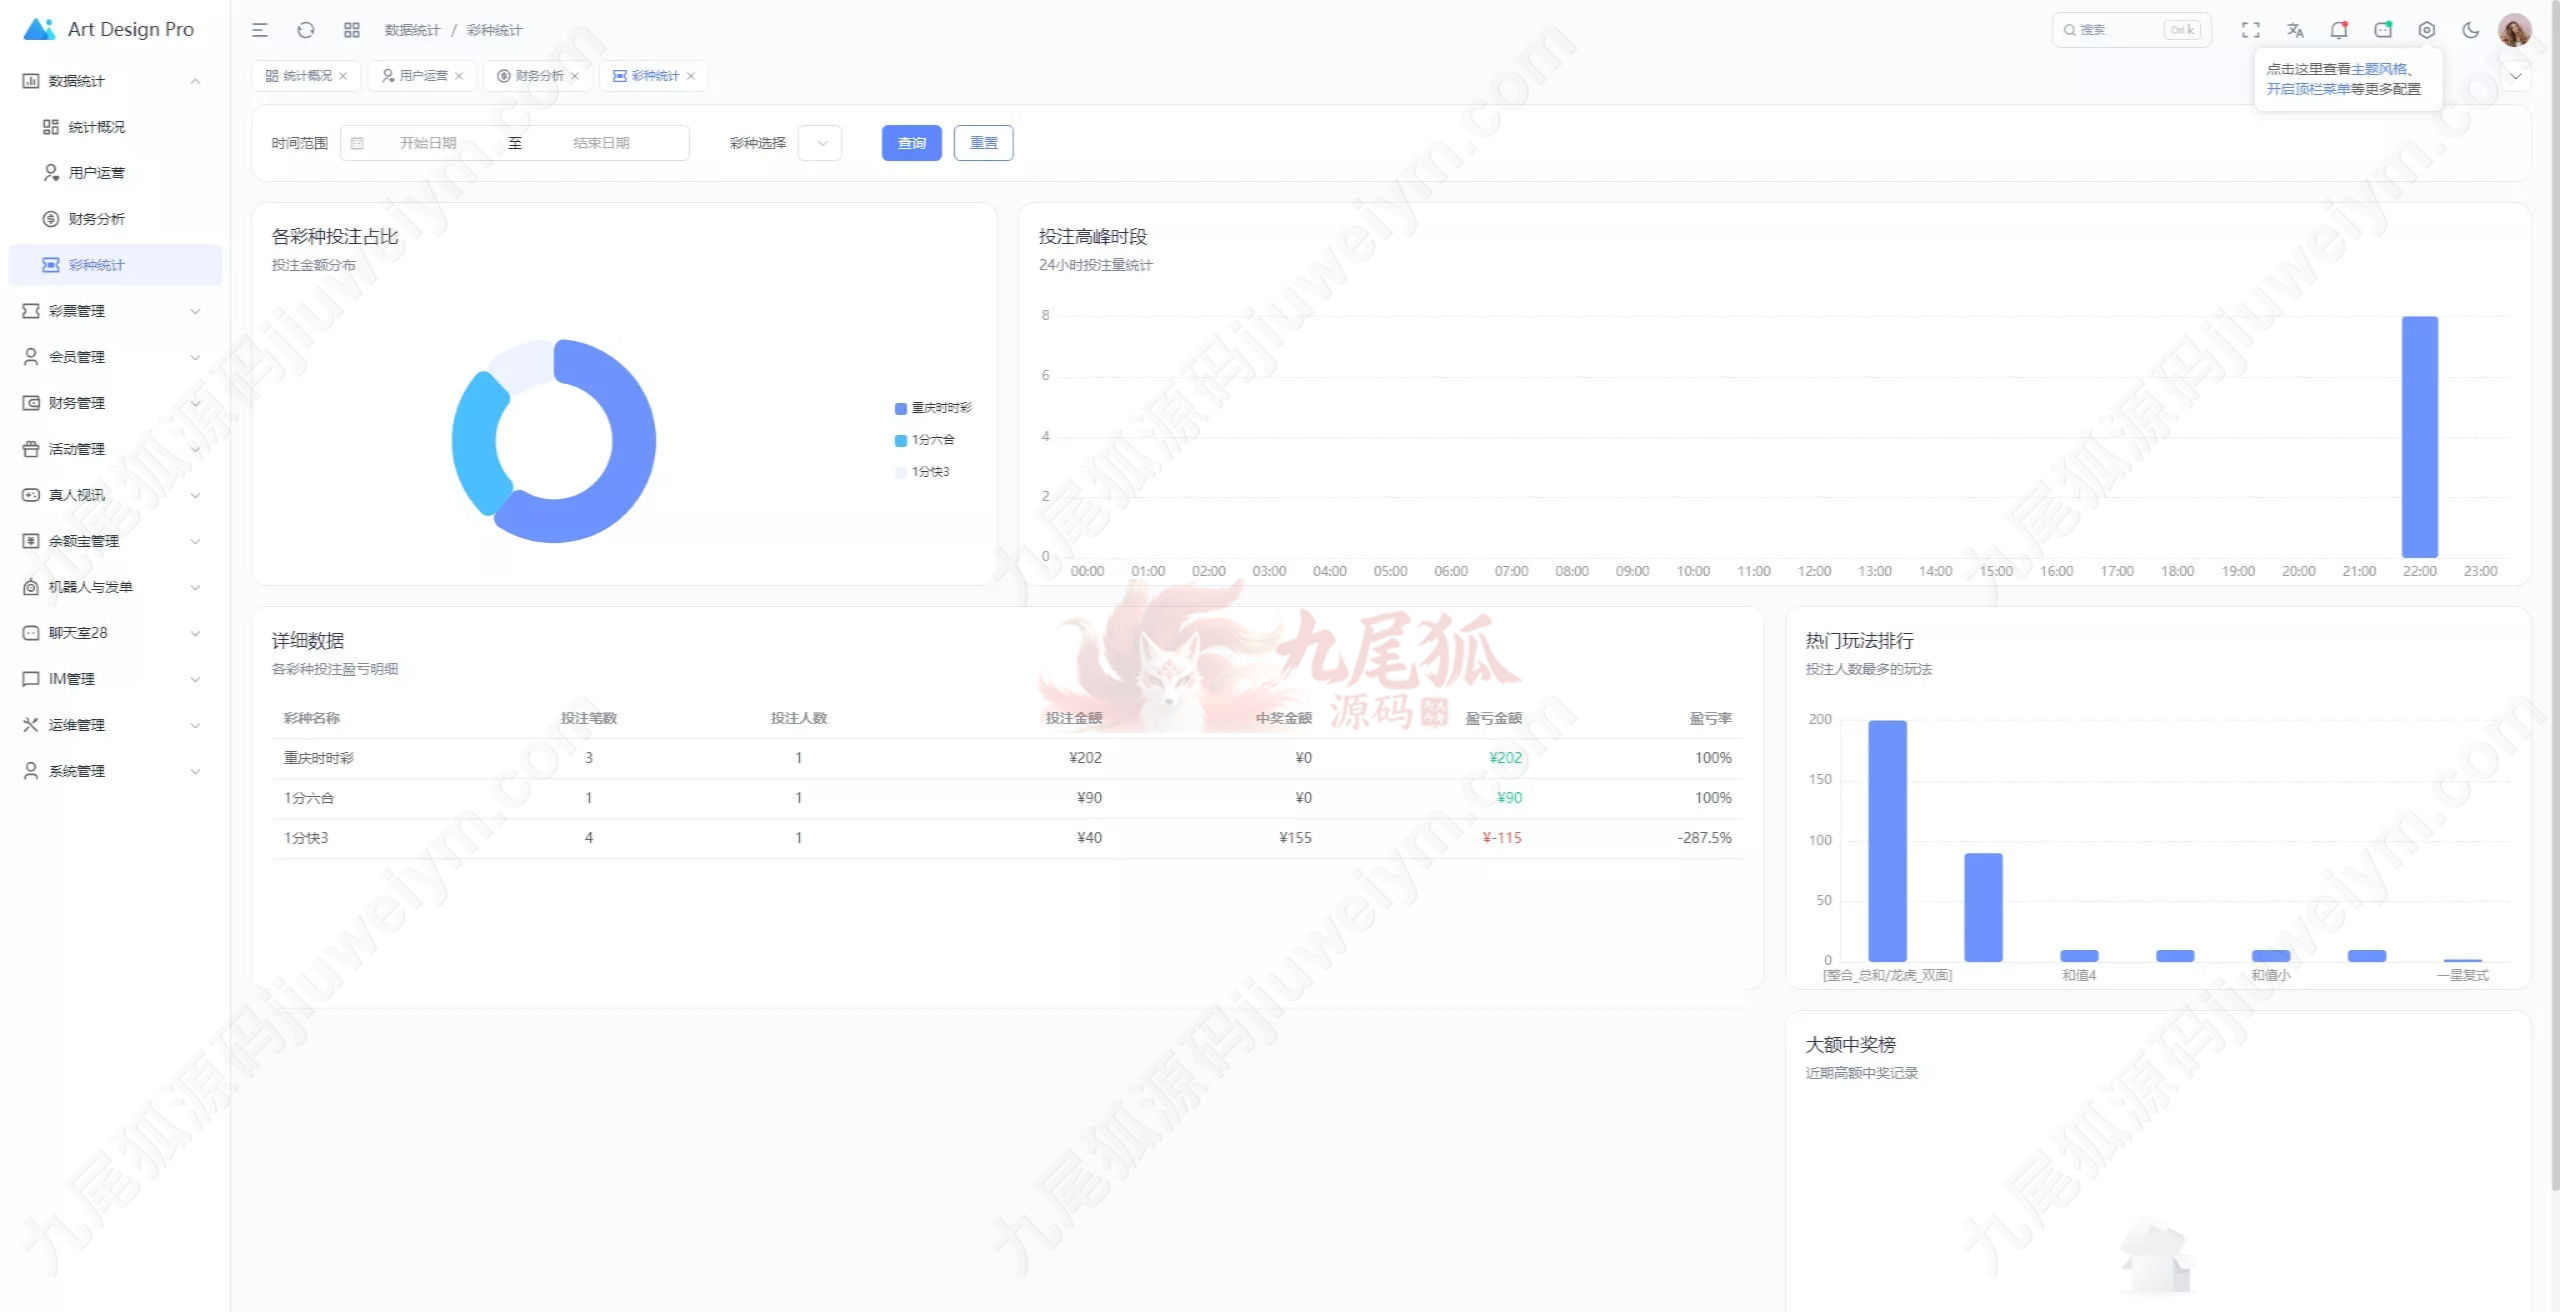Collapse the sidebar with the hamburger icon
Screen dimensions: 2560x1312
point(260,30)
